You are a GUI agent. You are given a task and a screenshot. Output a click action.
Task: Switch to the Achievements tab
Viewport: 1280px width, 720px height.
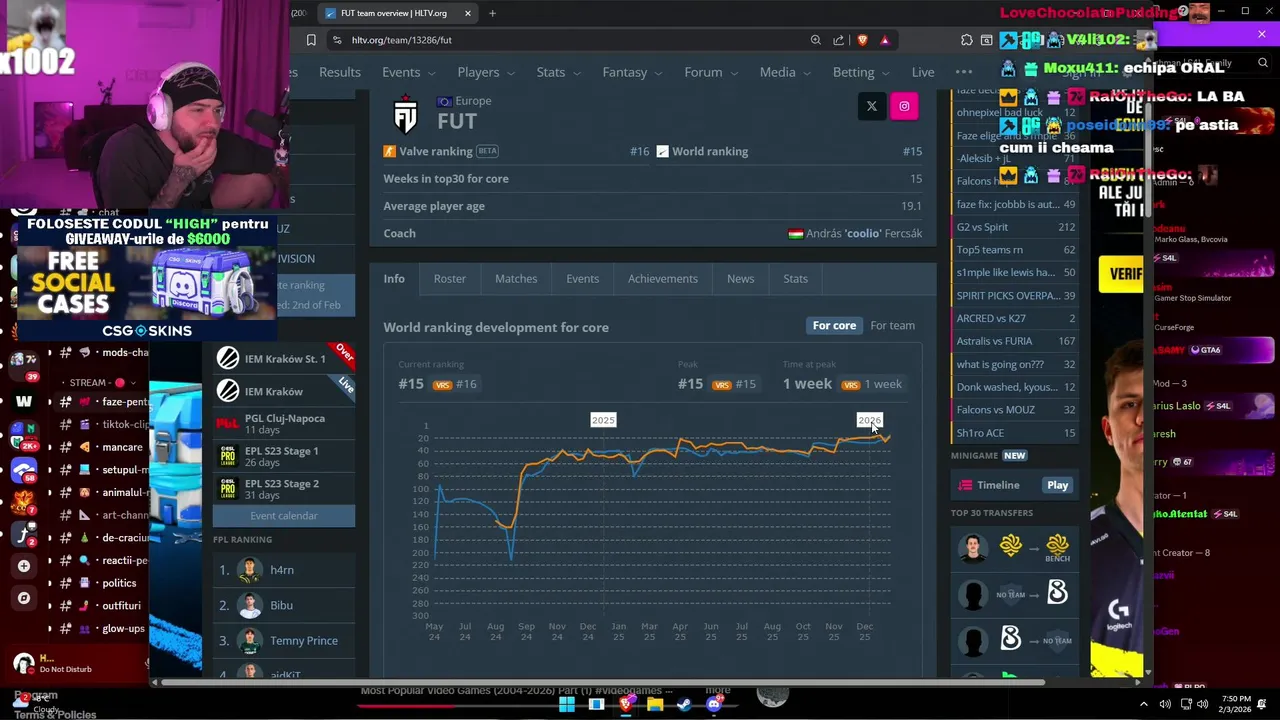663,279
